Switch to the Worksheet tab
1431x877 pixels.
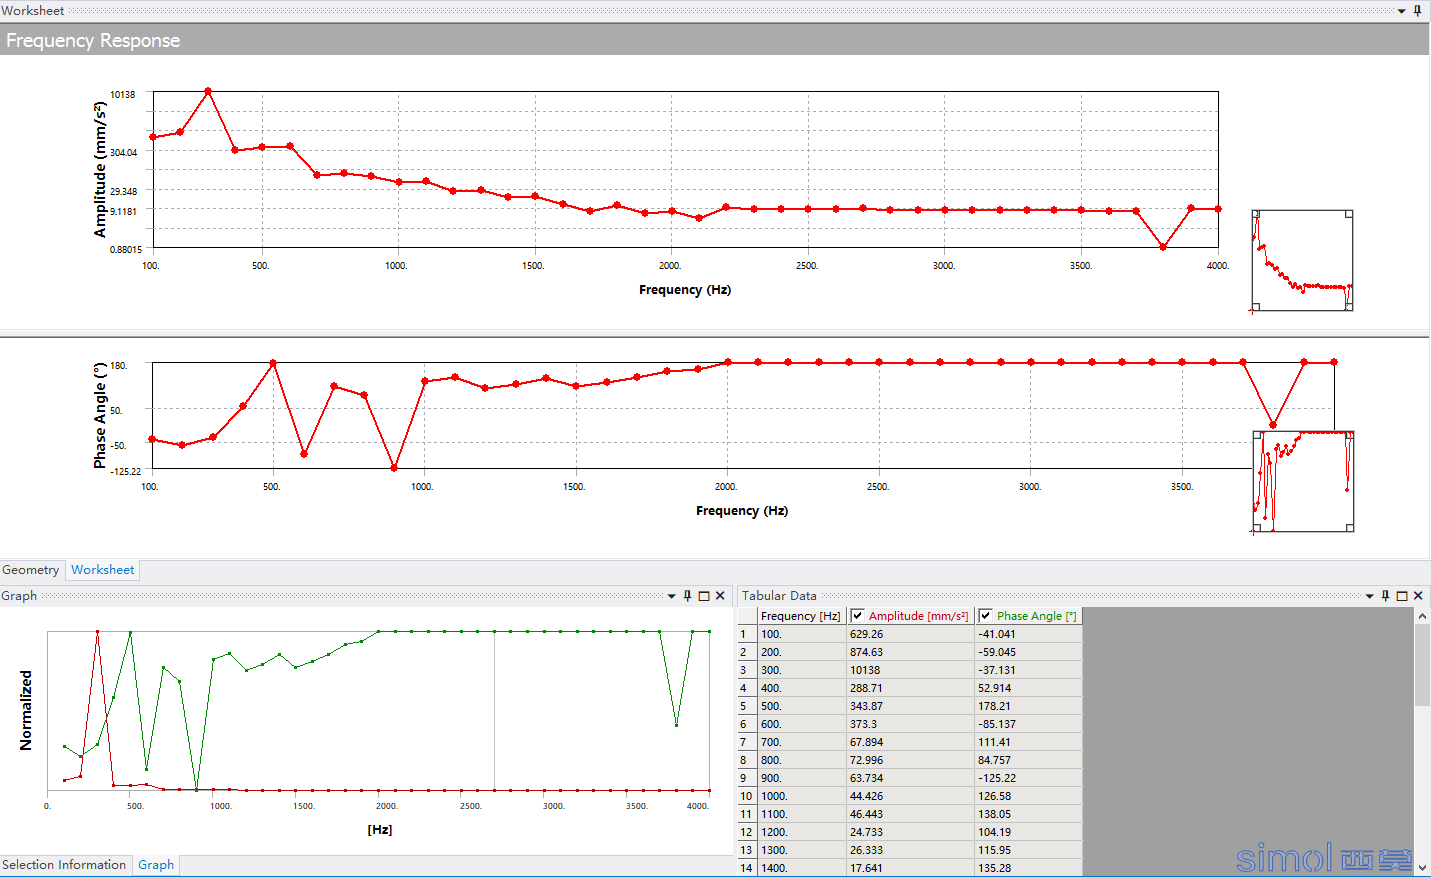[102, 570]
